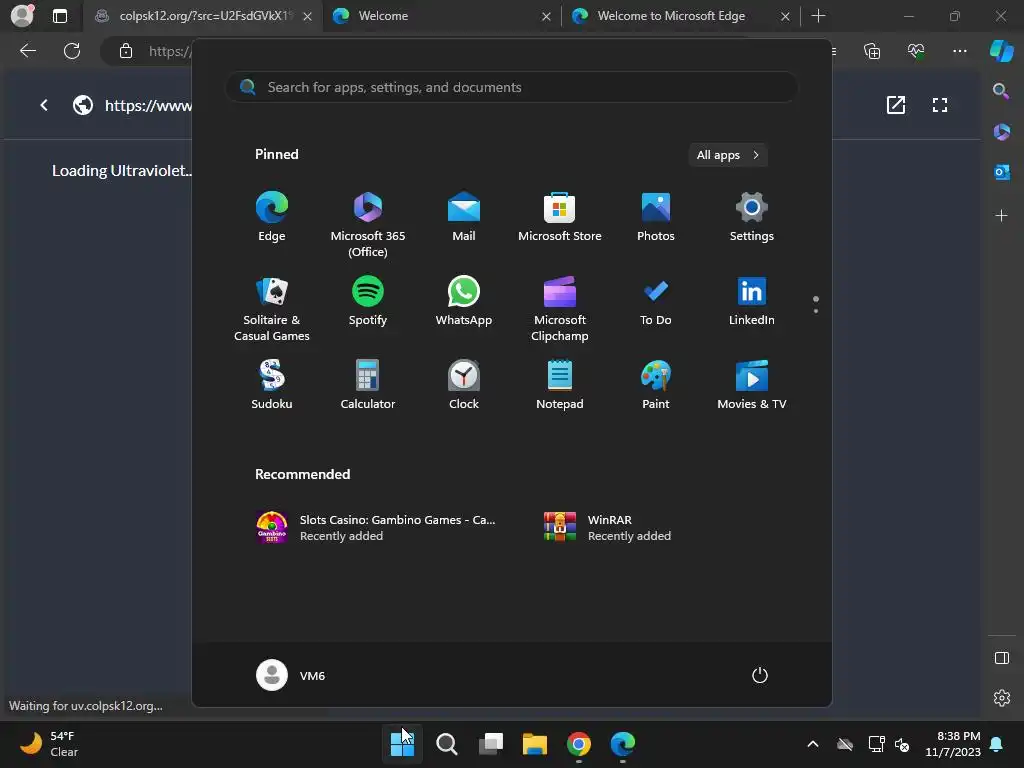Image resolution: width=1024 pixels, height=768 pixels.
Task: Open the network tray icon
Action: (x=876, y=744)
